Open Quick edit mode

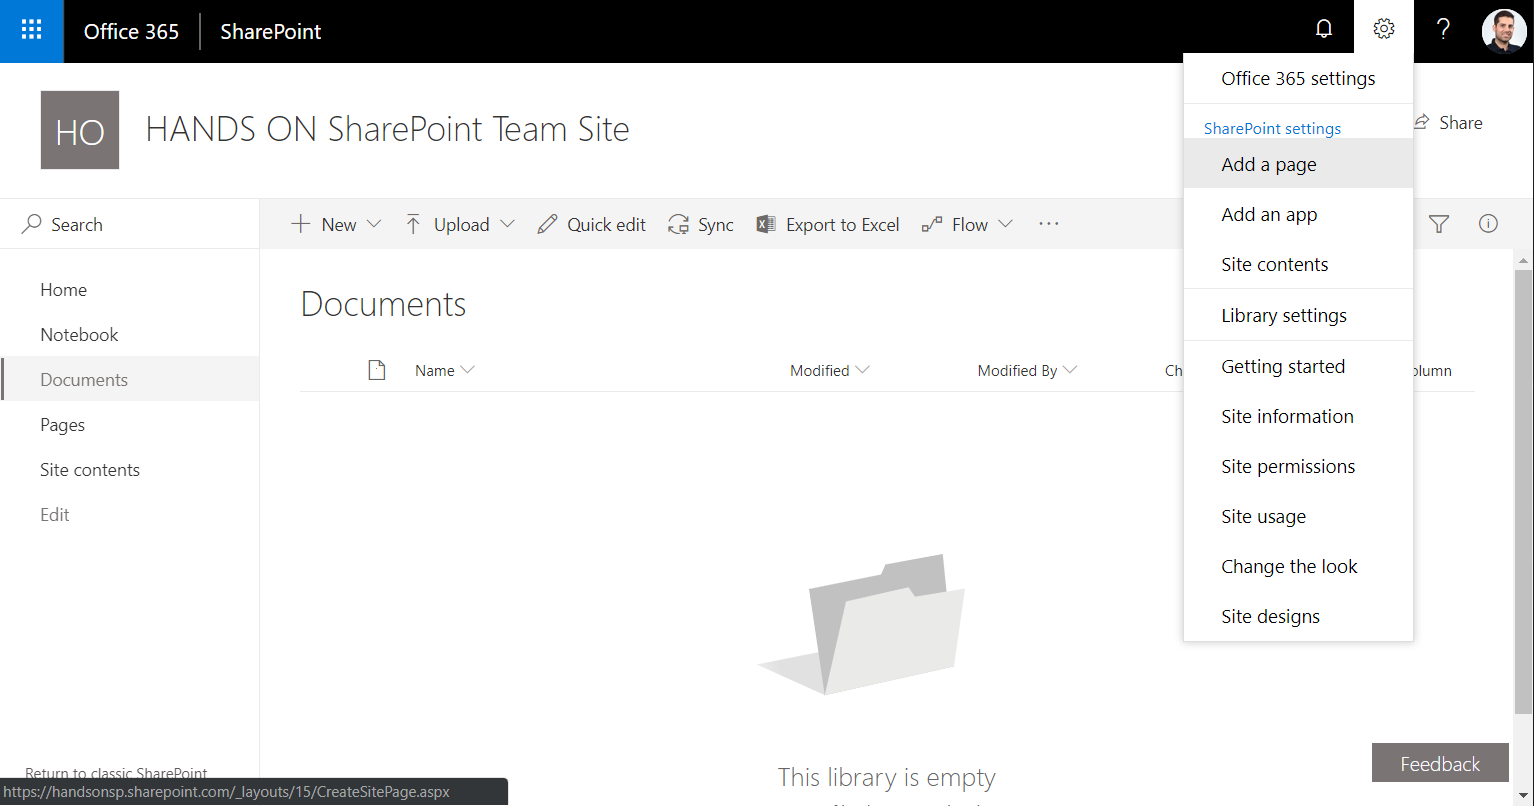pyautogui.click(x=590, y=224)
